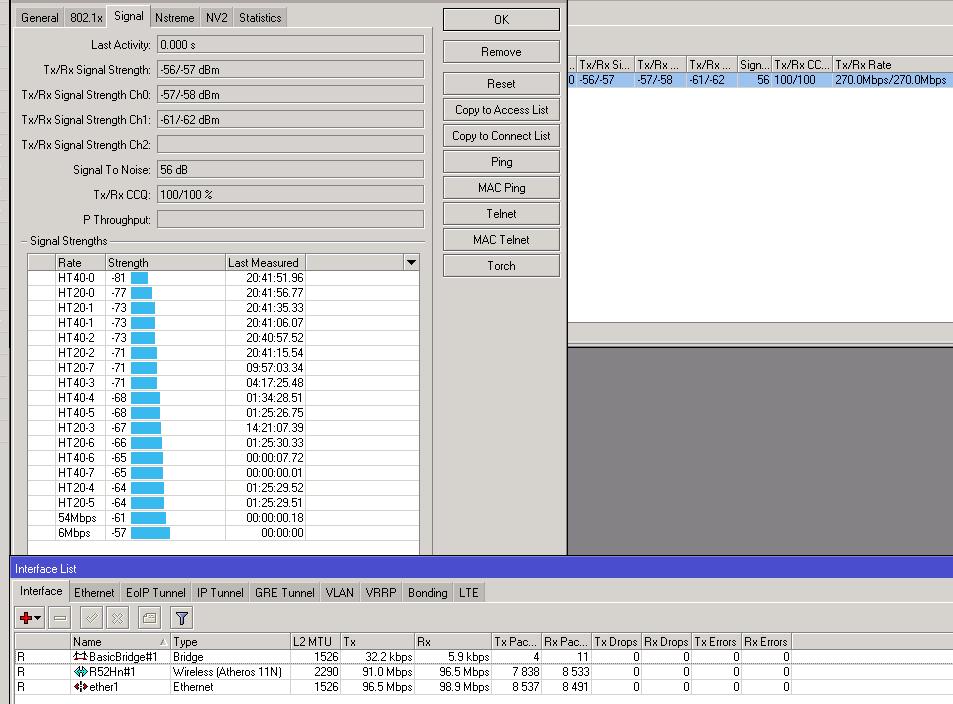Image resolution: width=953 pixels, height=704 pixels.
Task: Open the Statistics tab
Action: click(260, 18)
